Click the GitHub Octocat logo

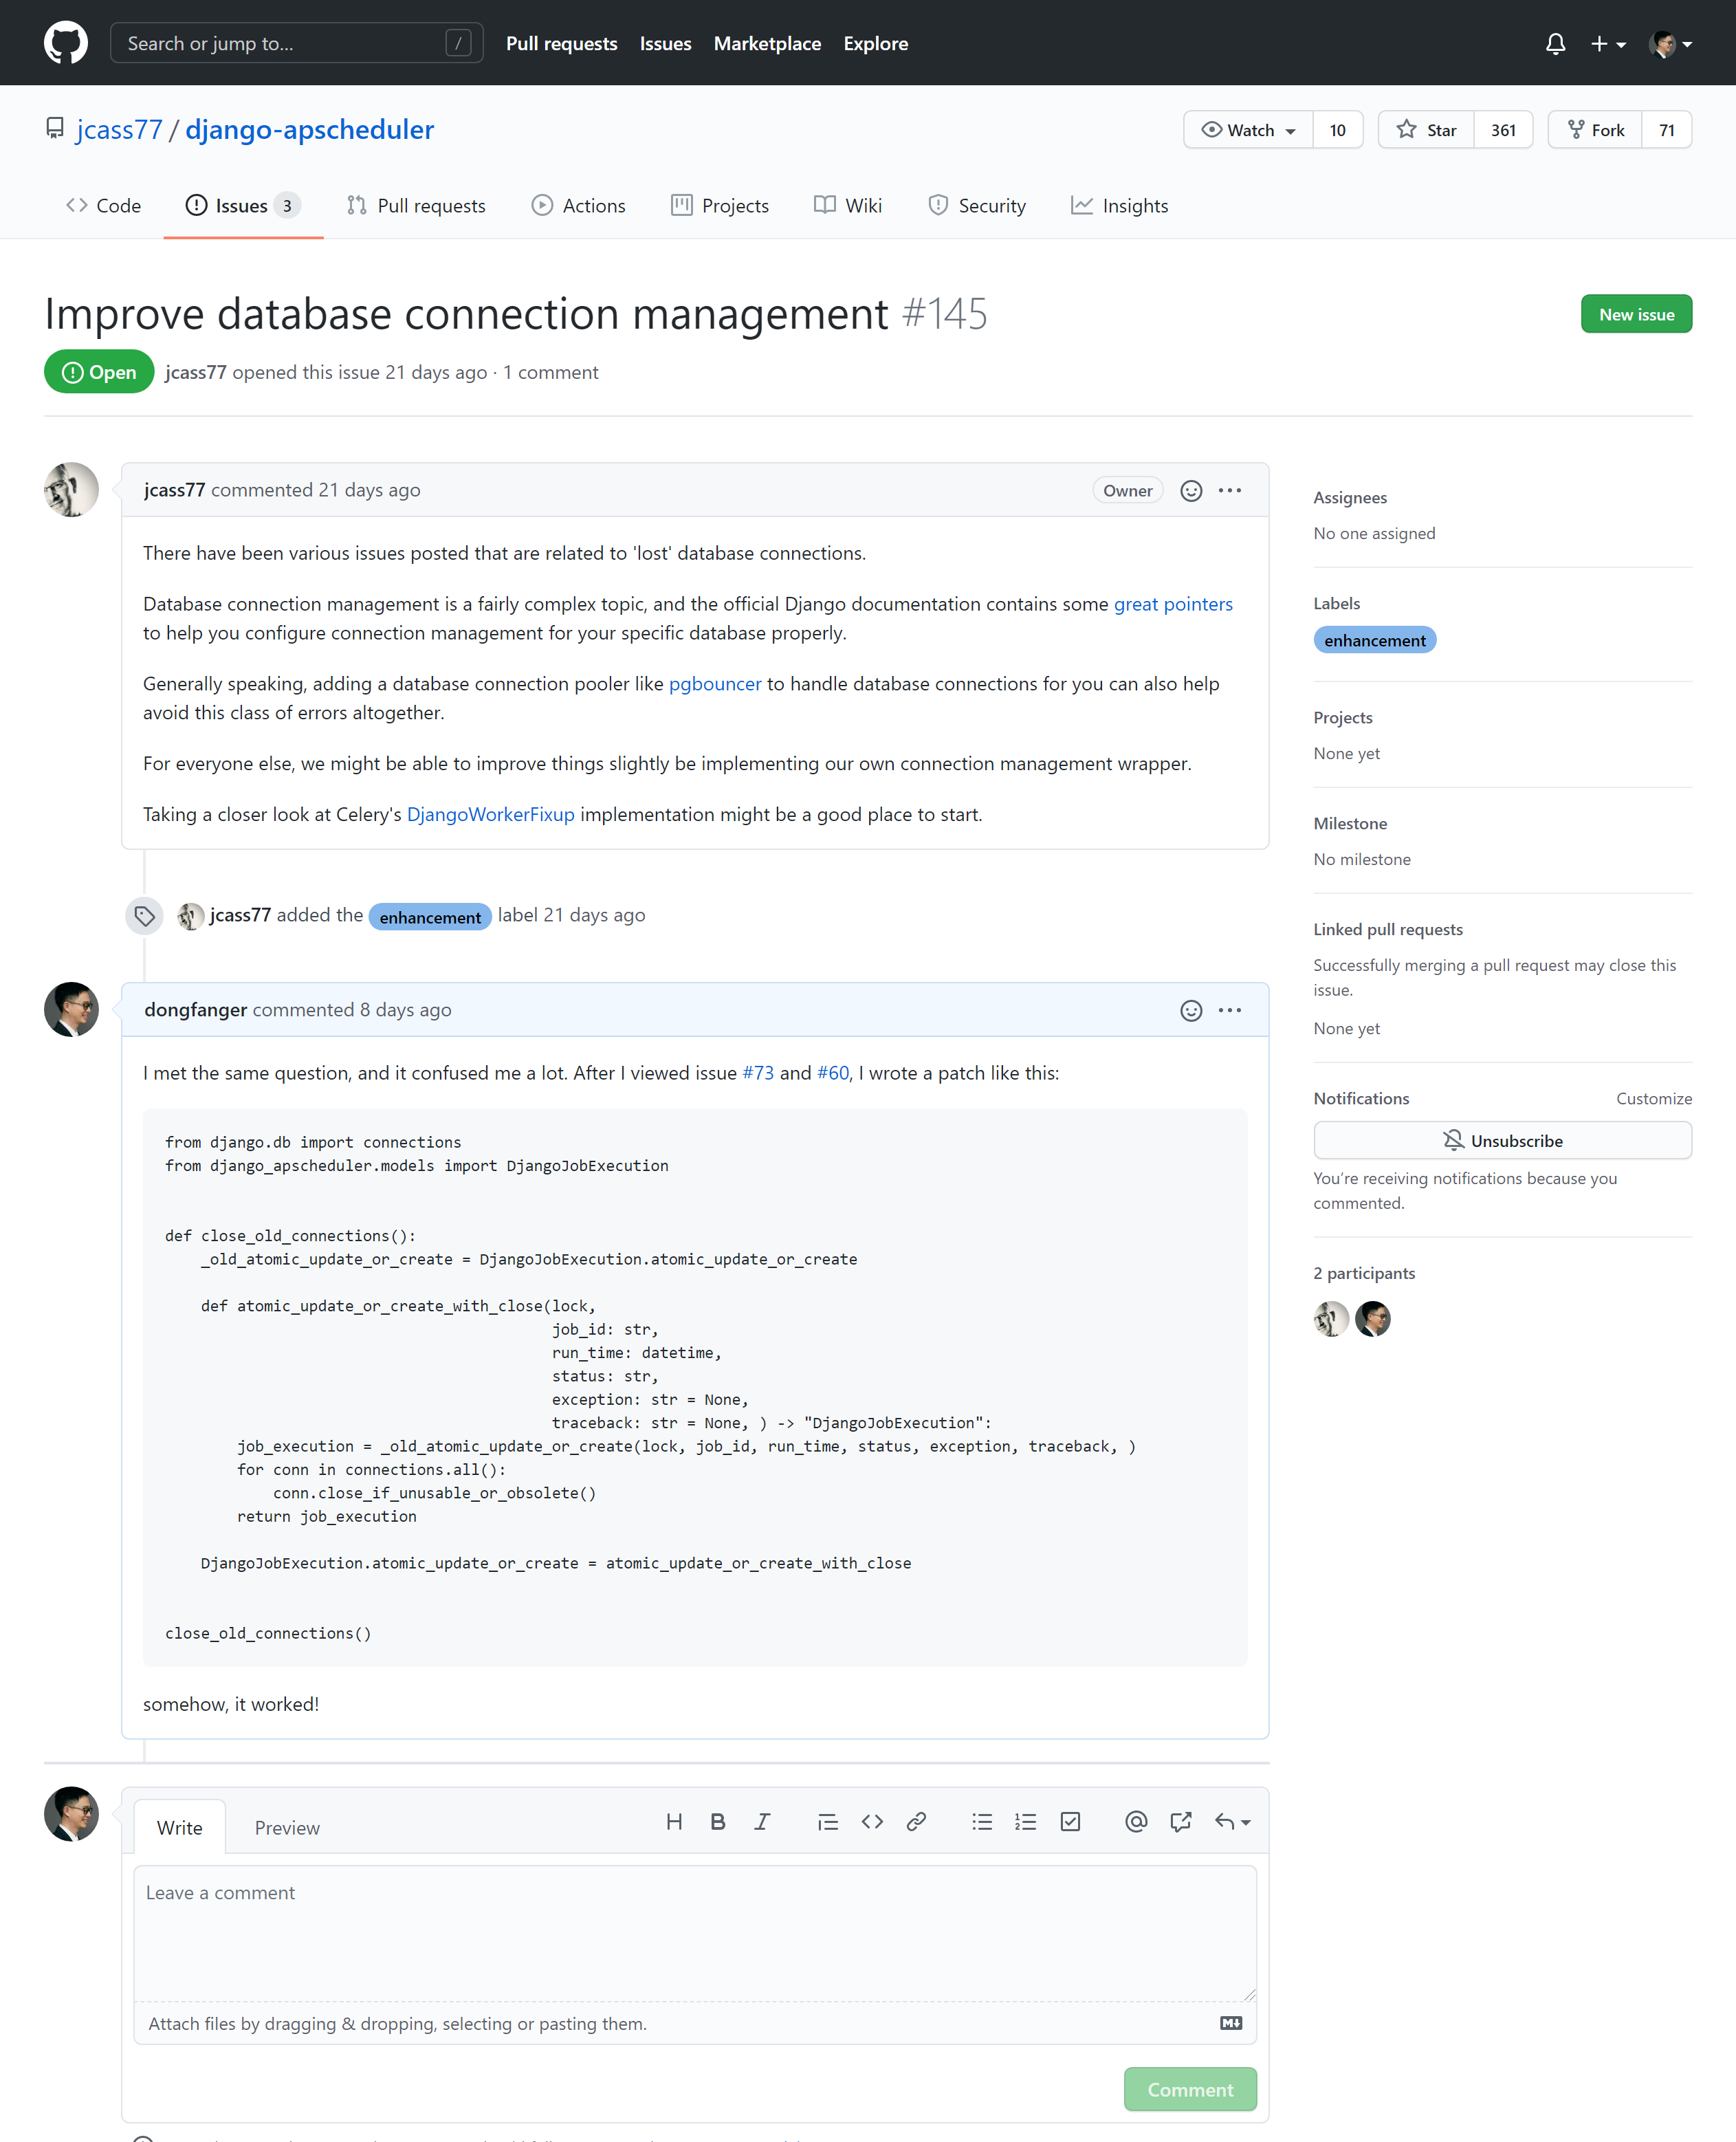66,43
